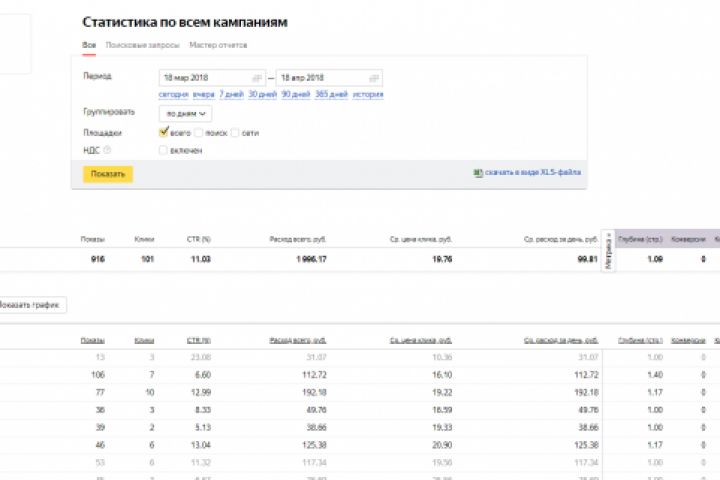Toggle the 'всего' platforms checkbox

[163, 132]
